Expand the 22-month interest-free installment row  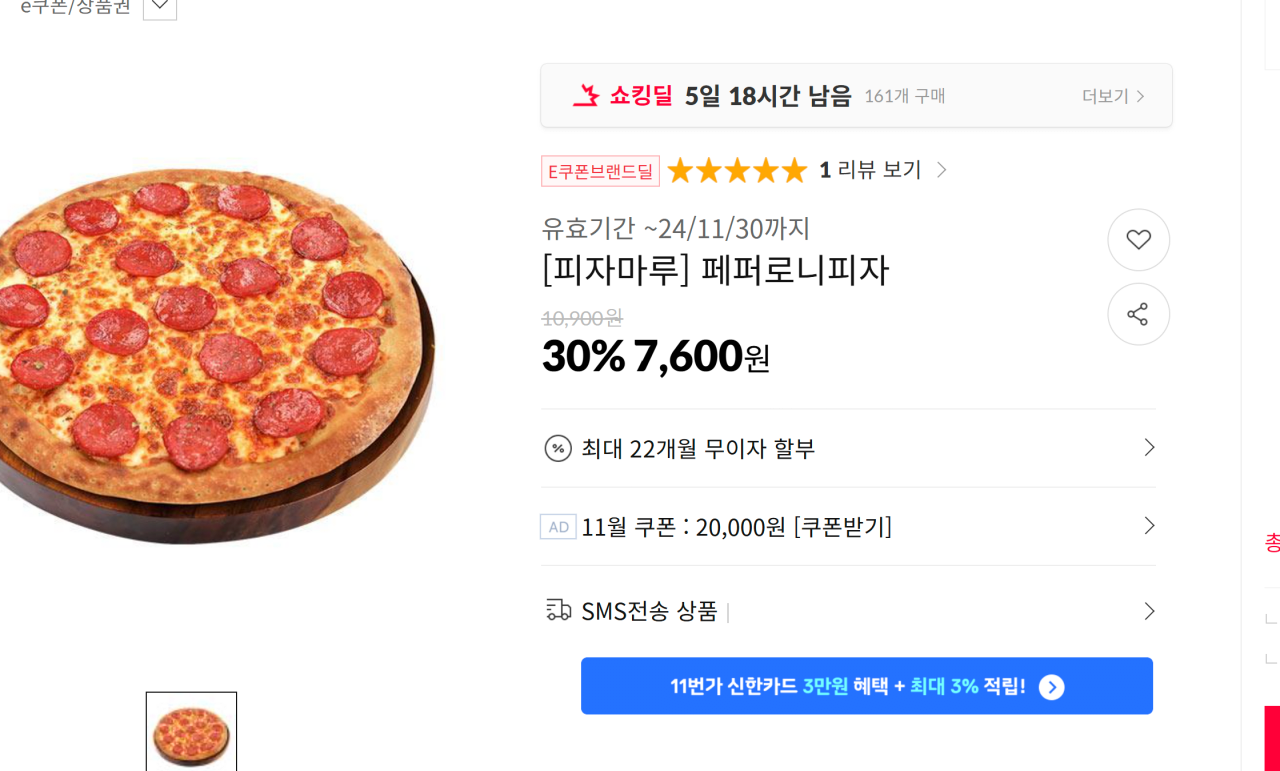1149,448
